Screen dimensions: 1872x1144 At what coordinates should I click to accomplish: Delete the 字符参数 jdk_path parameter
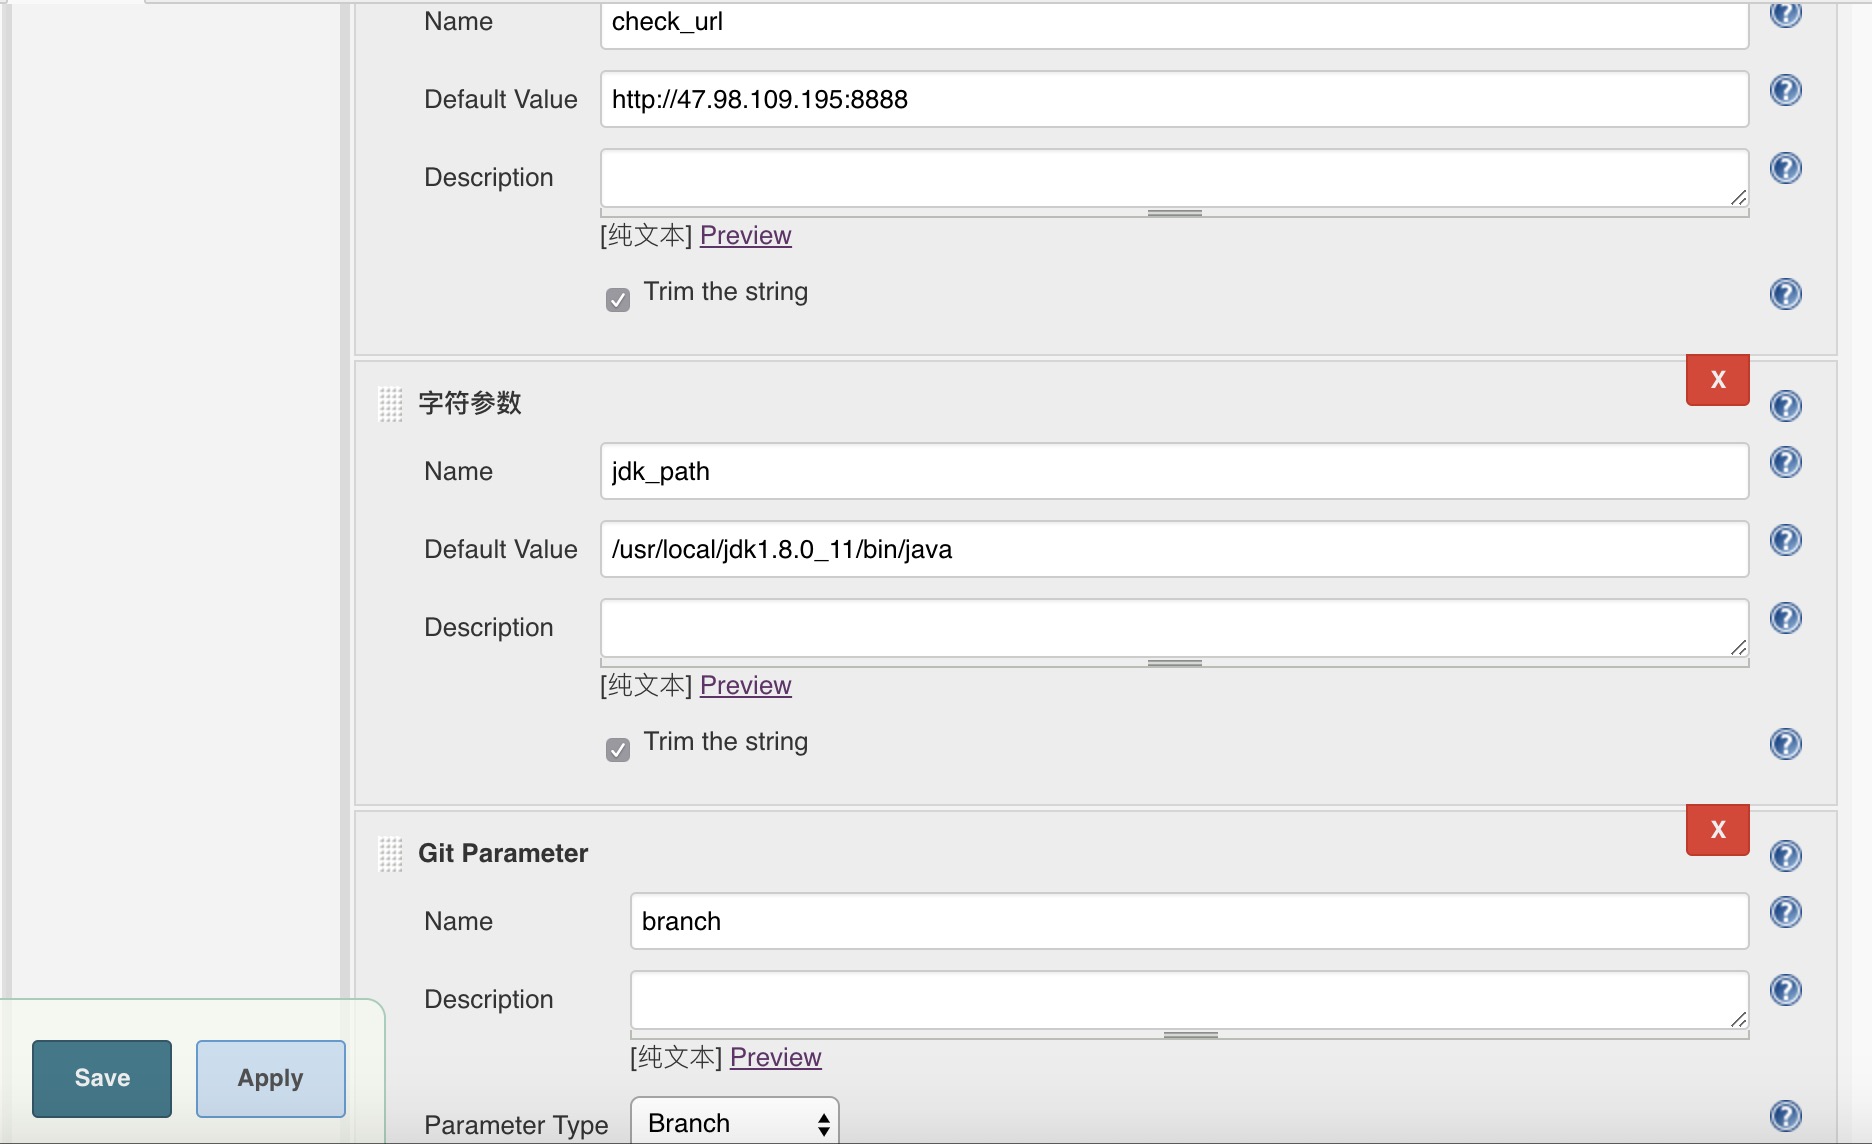click(1718, 380)
